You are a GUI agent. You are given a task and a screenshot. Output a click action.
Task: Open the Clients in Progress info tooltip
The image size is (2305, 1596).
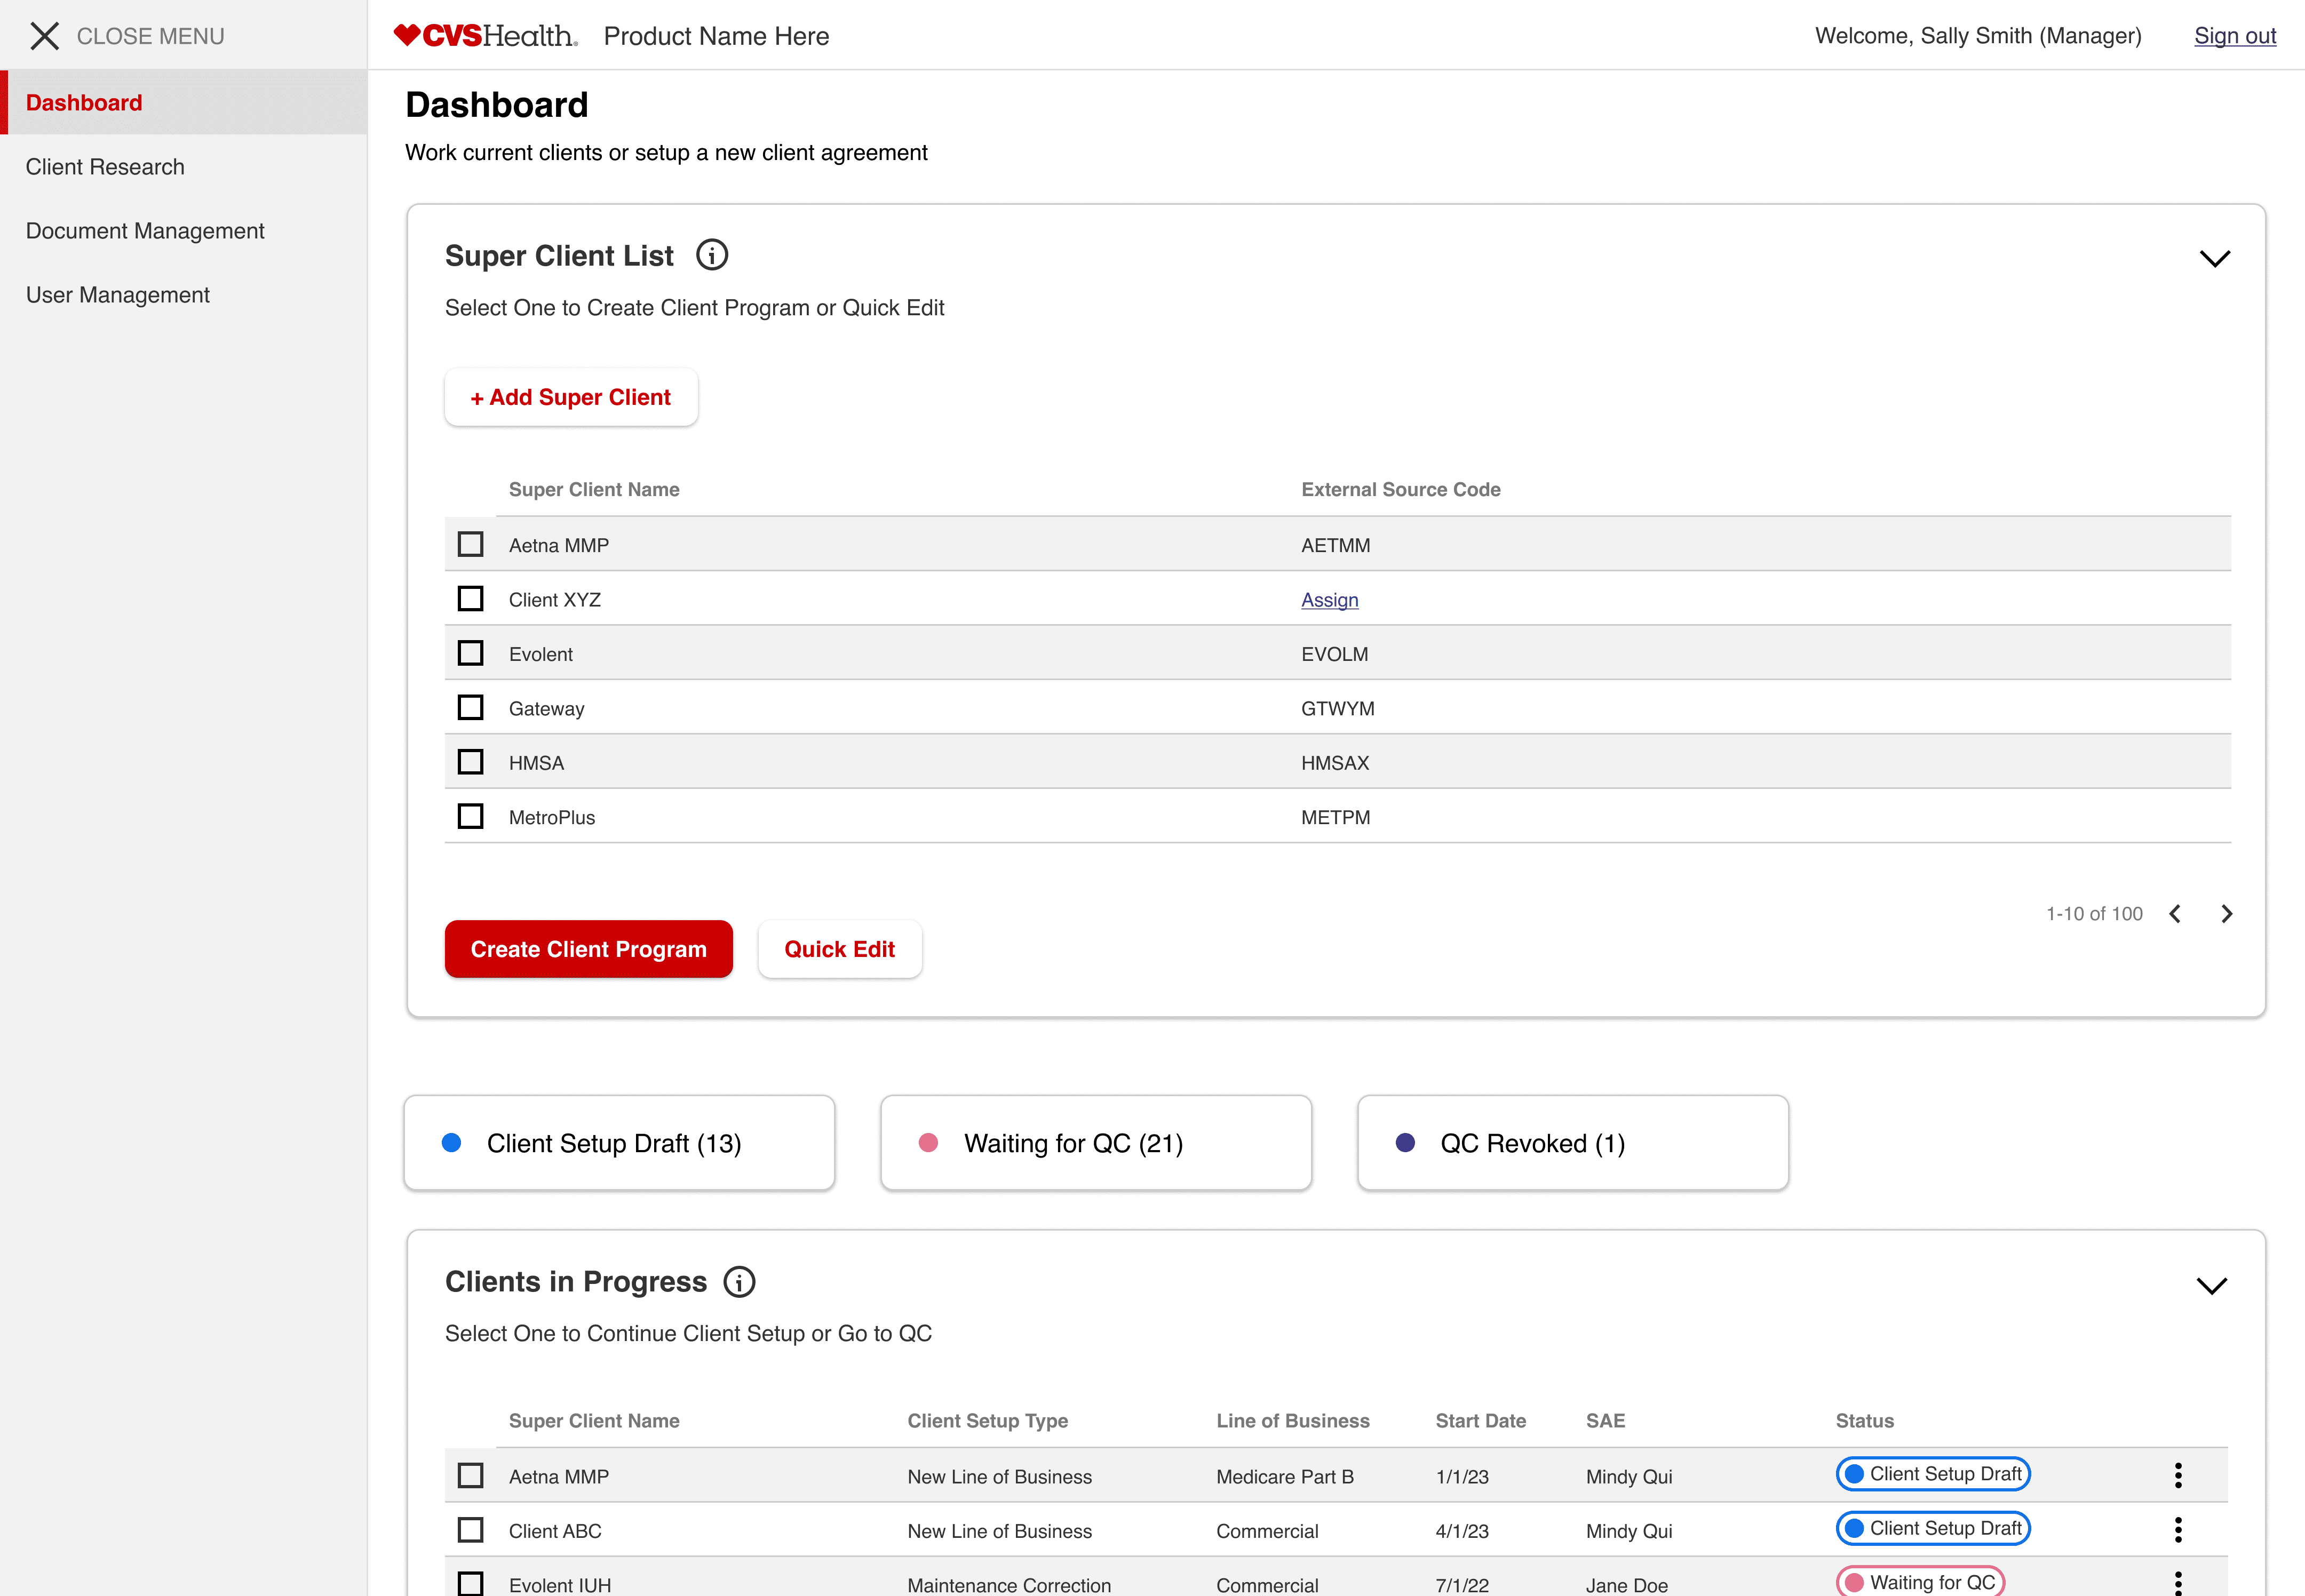pyautogui.click(x=739, y=1281)
